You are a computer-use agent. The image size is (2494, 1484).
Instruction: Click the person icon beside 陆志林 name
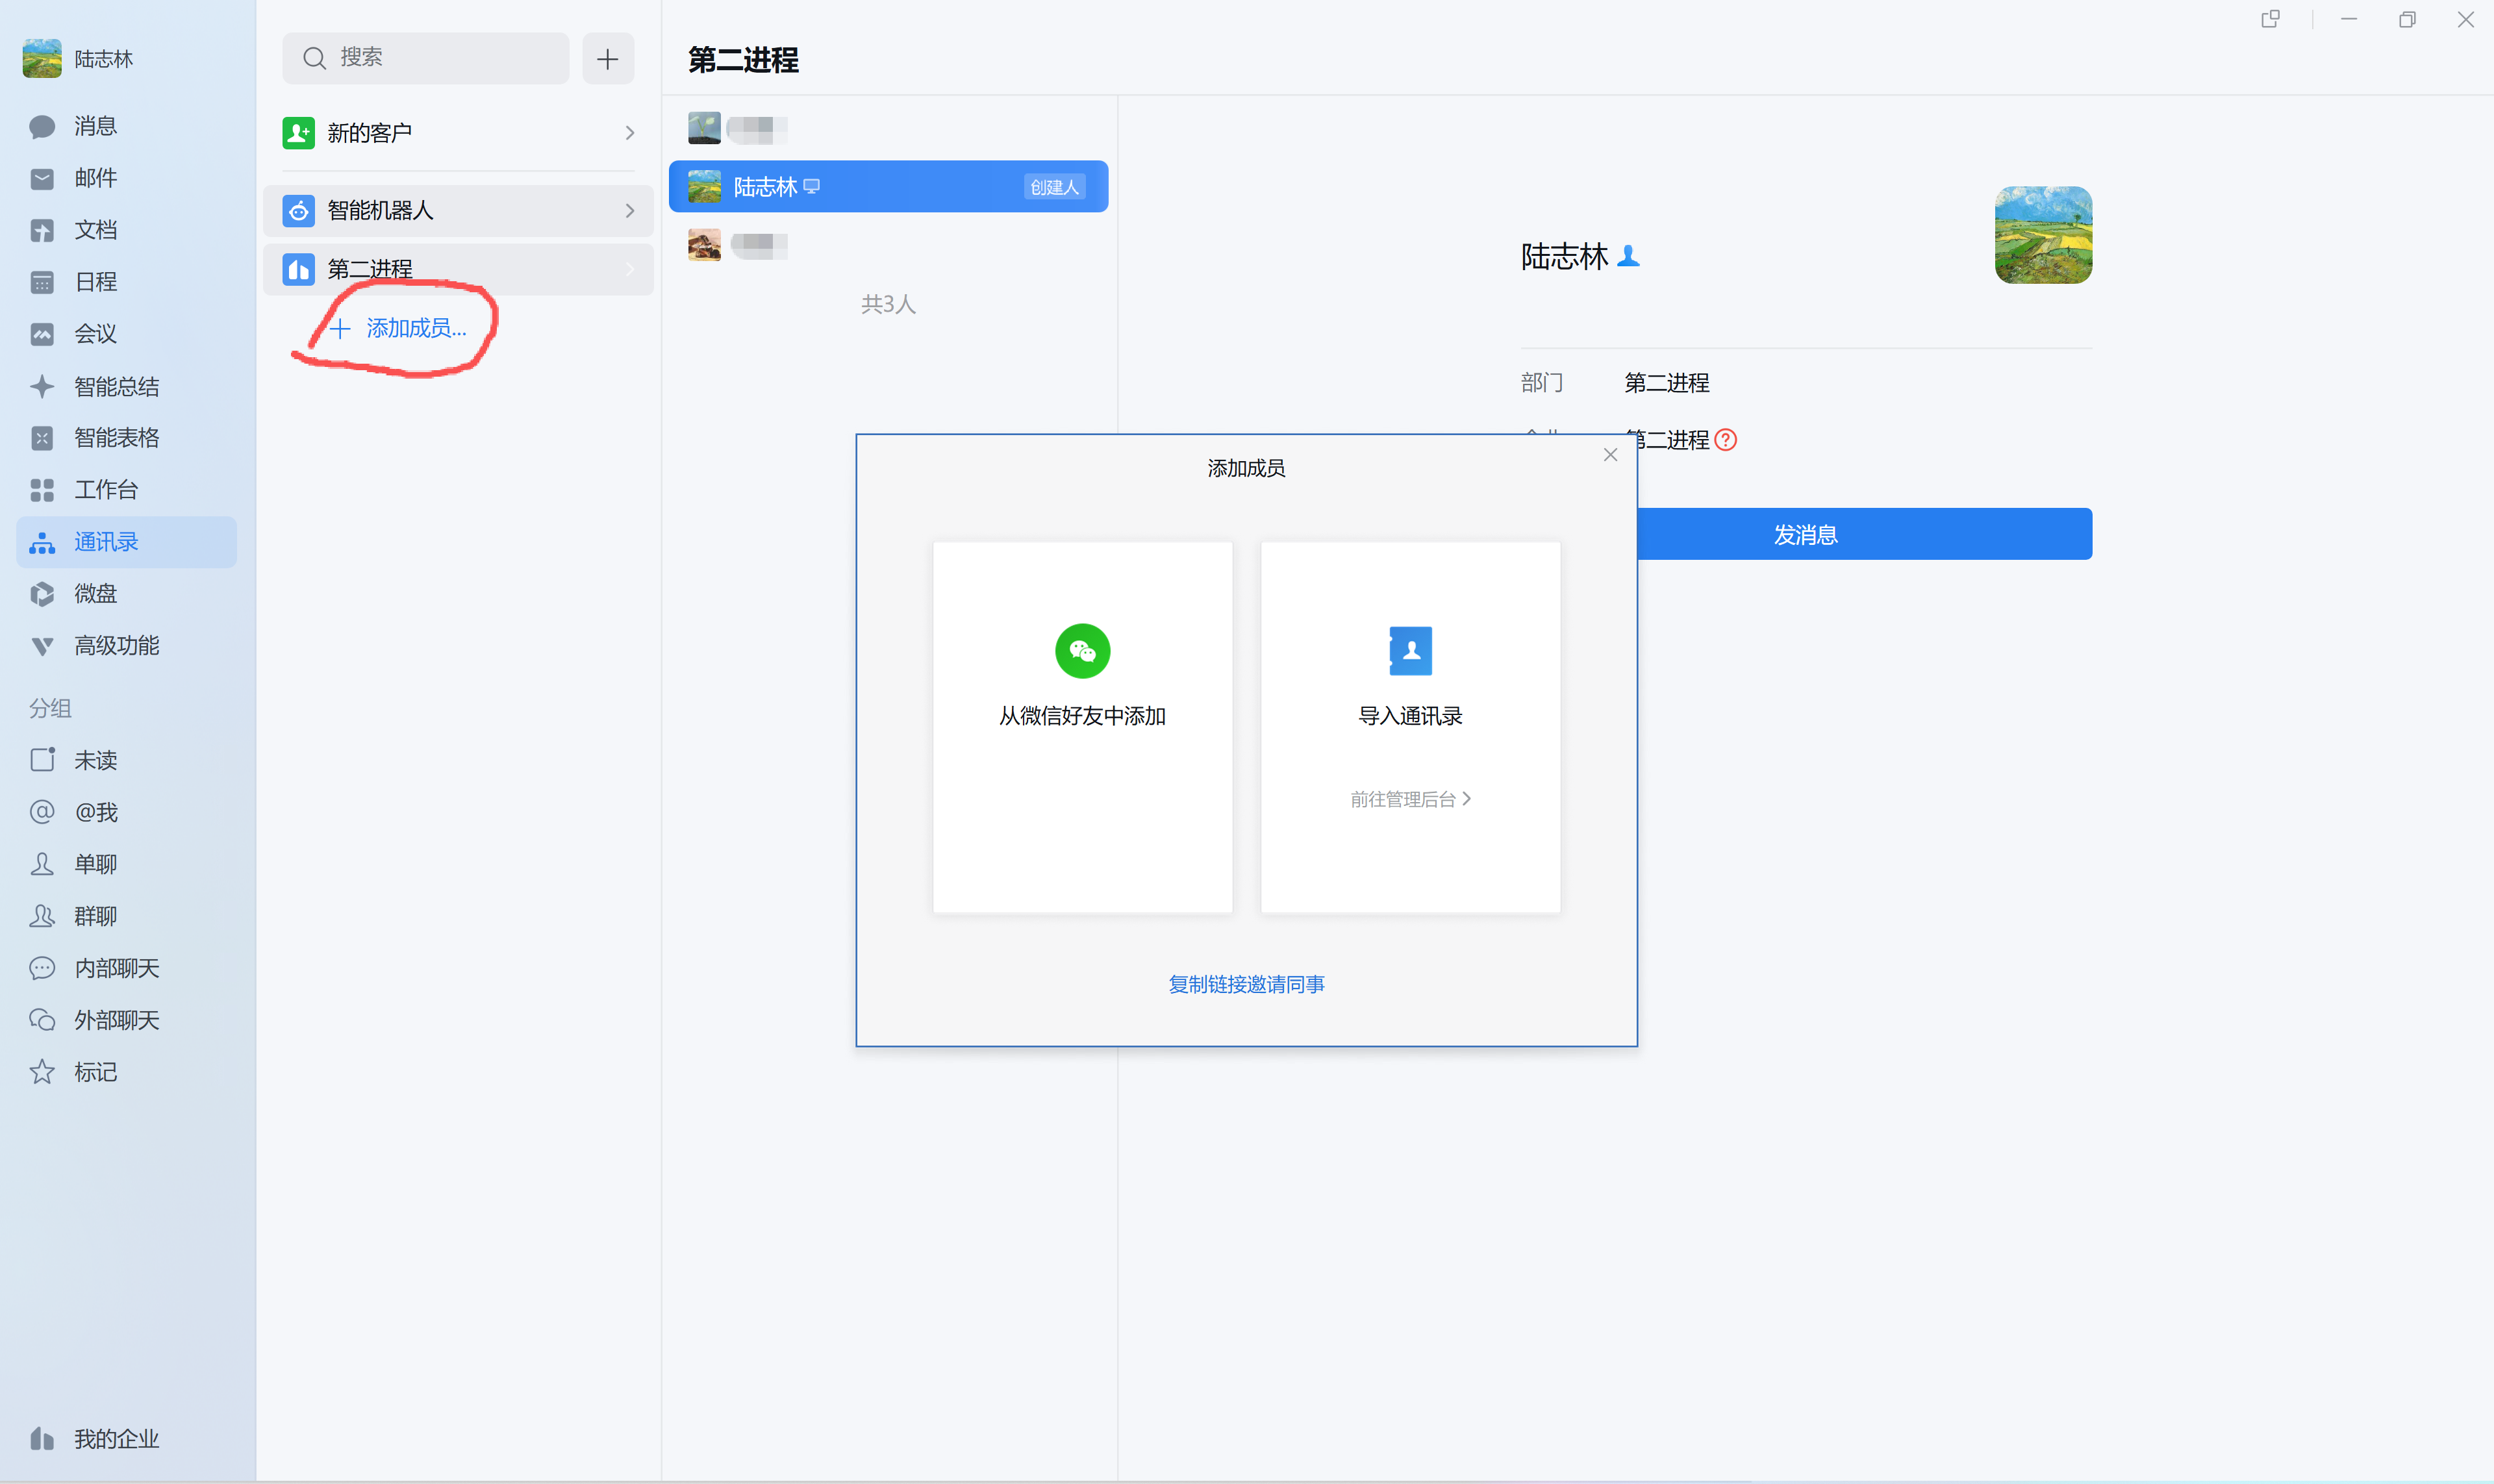click(1628, 257)
